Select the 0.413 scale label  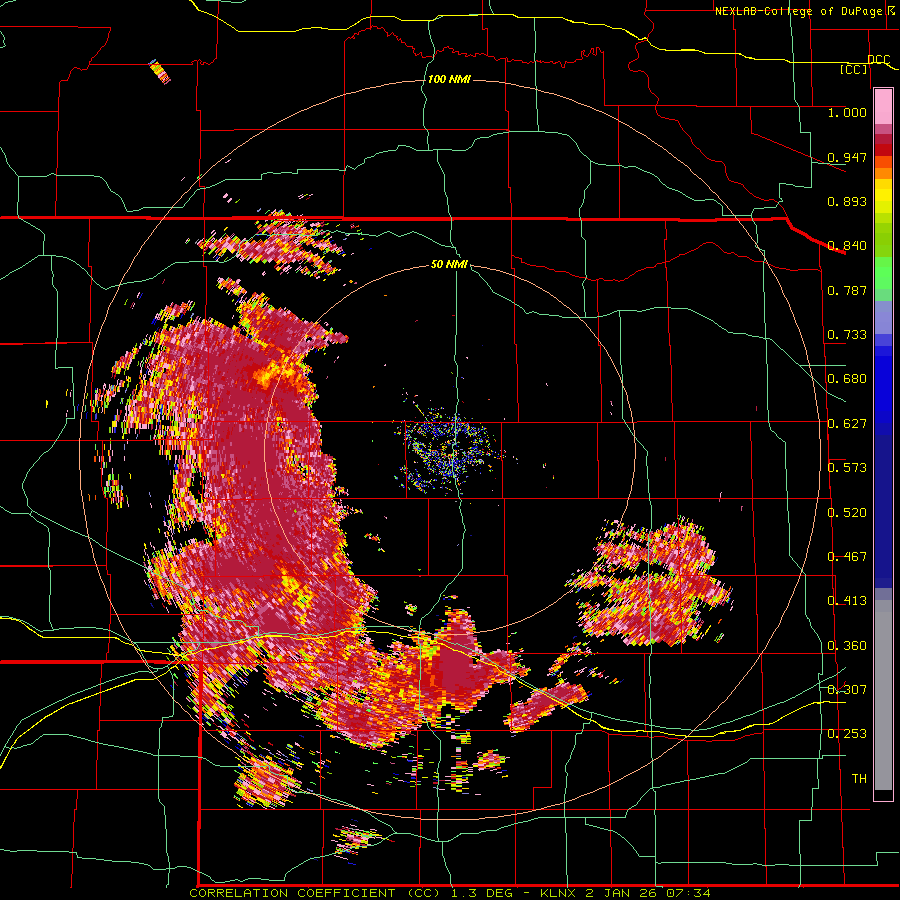pos(847,601)
